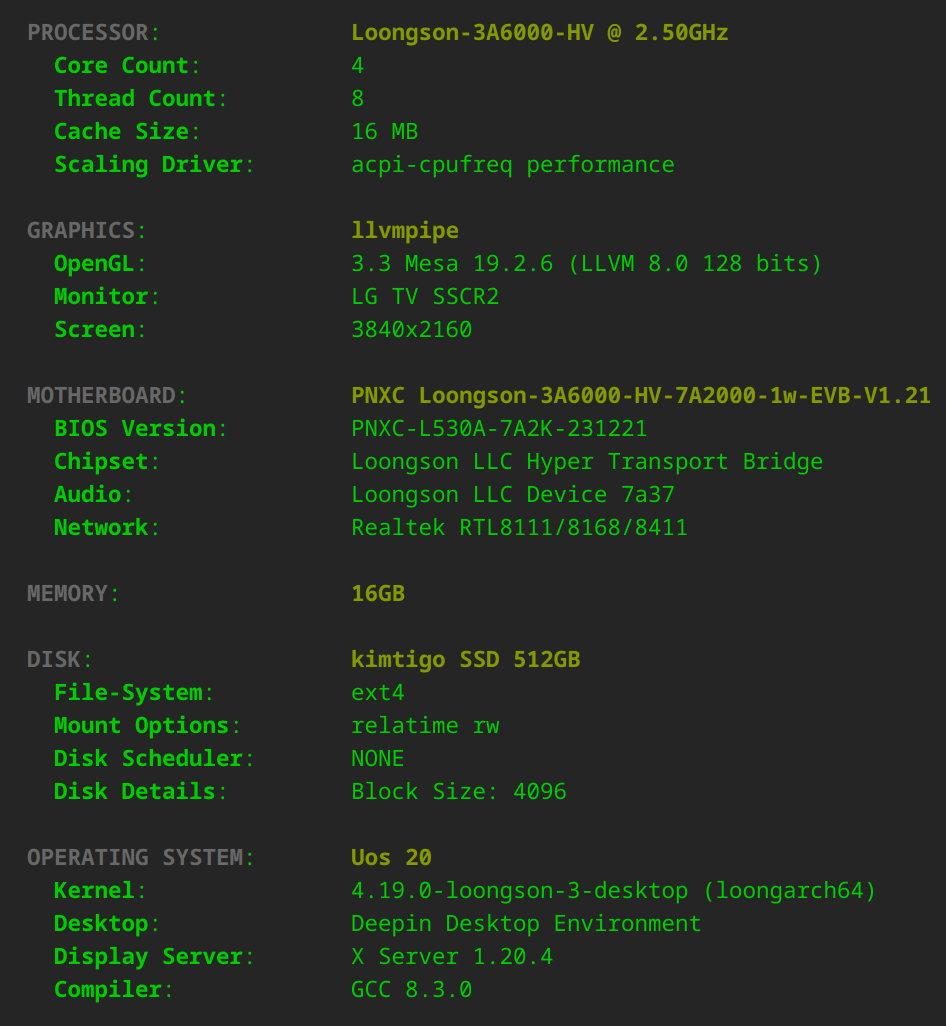Select the LG TV SSCR2 monitor value

point(425,297)
